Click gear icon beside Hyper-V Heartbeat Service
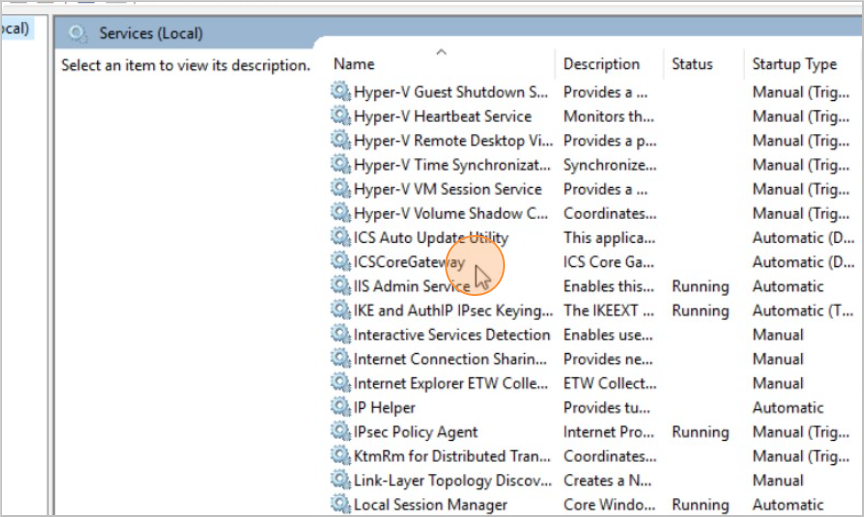Image resolution: width=864 pixels, height=517 pixels. pos(341,116)
